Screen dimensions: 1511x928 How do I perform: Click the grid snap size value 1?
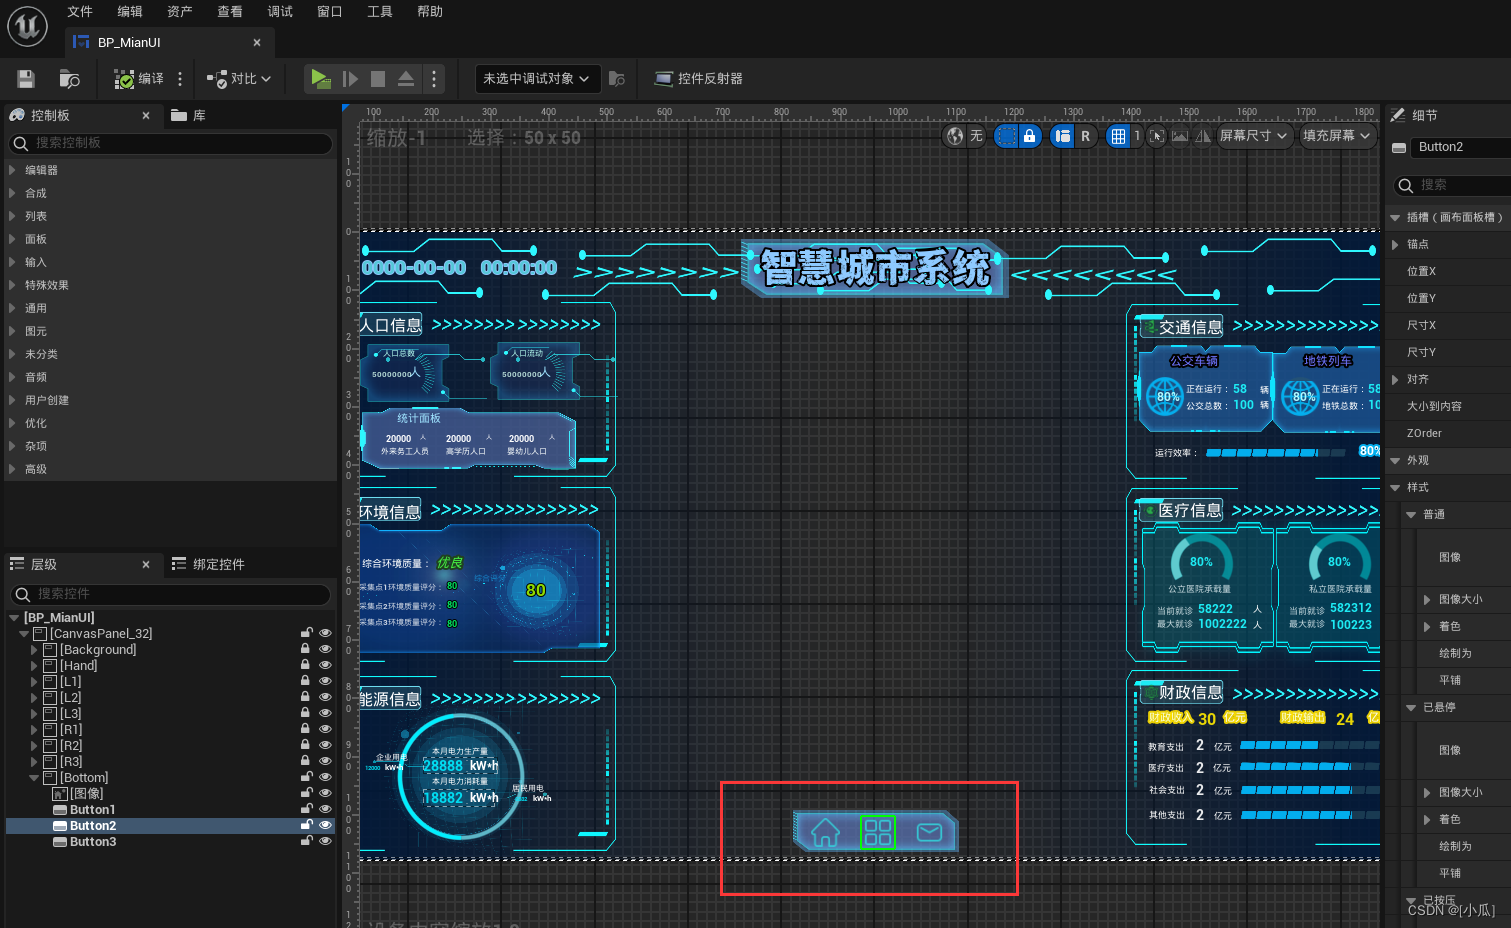[x=1136, y=136]
